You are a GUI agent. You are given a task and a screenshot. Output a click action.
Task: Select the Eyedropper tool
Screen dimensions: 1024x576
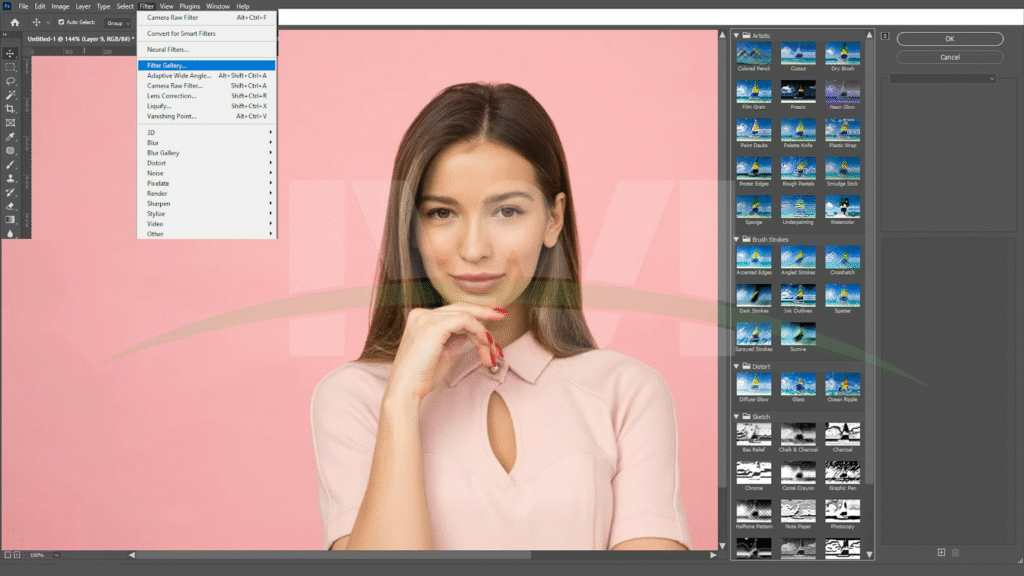coord(10,136)
